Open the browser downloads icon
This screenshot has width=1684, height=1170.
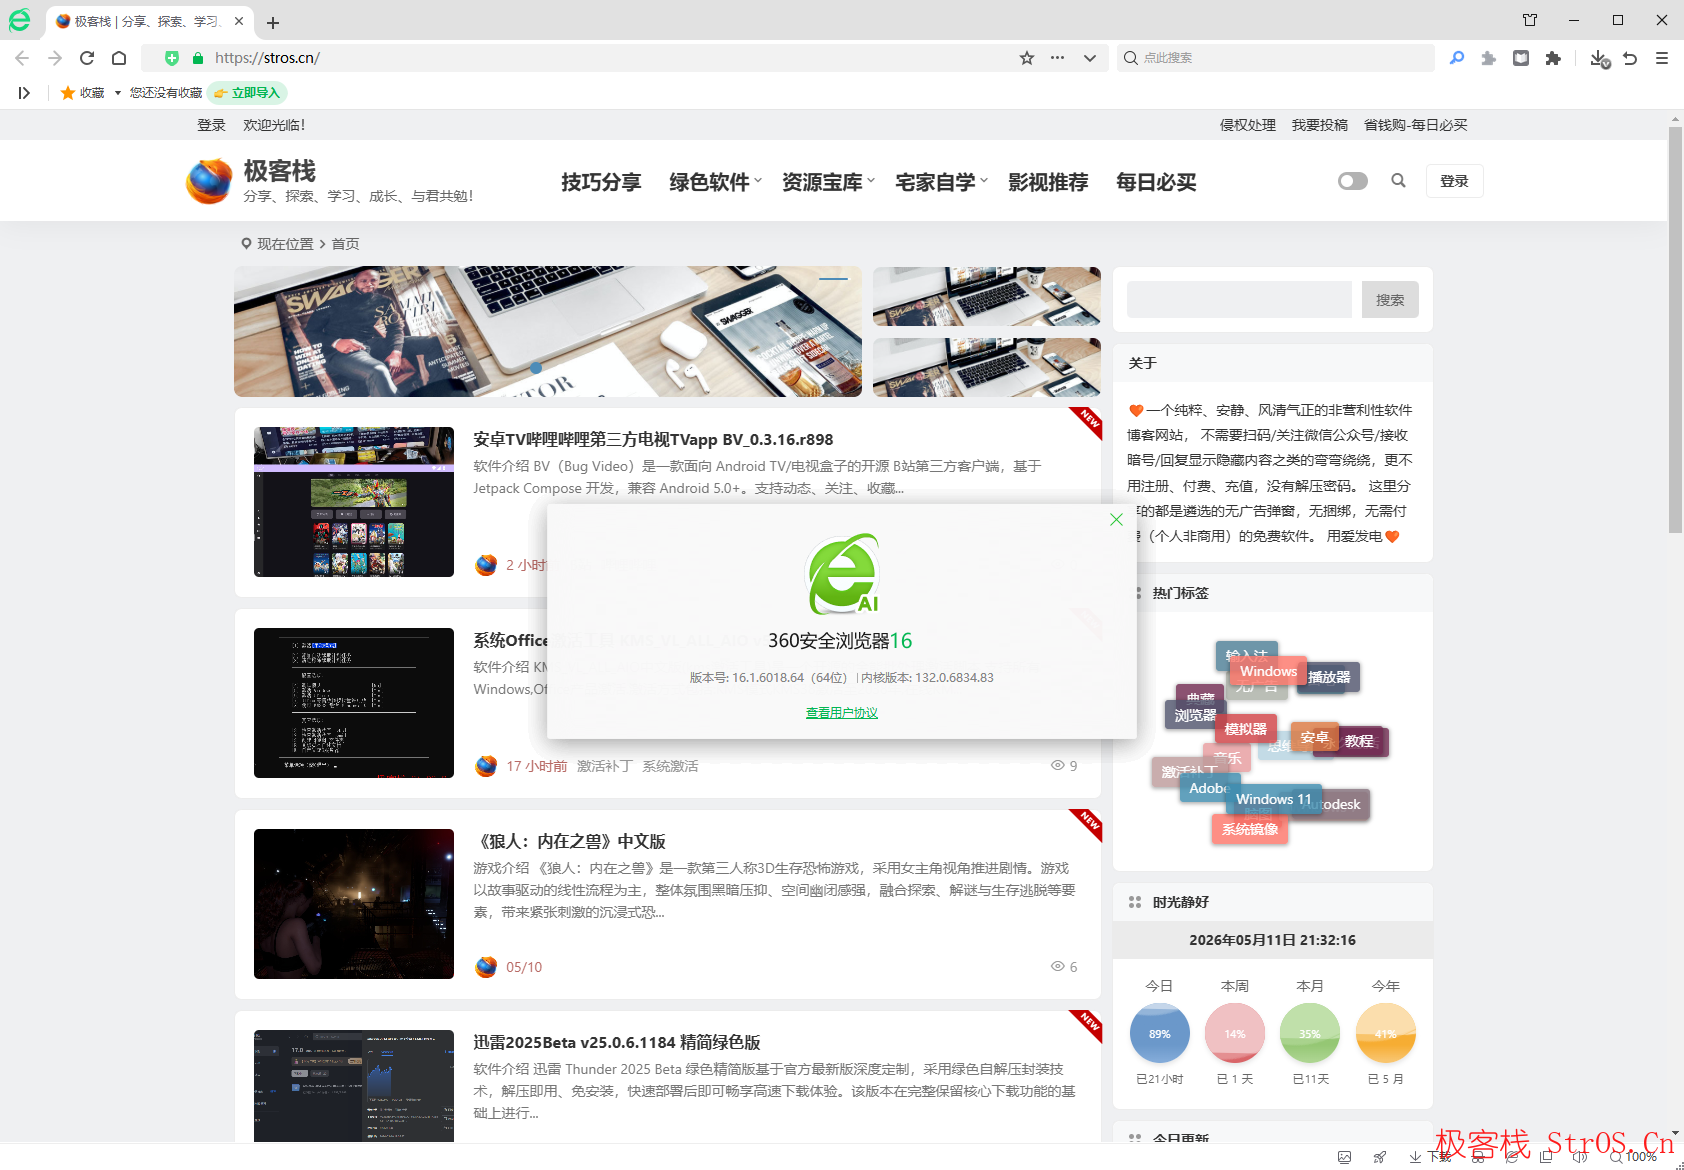tap(1599, 59)
